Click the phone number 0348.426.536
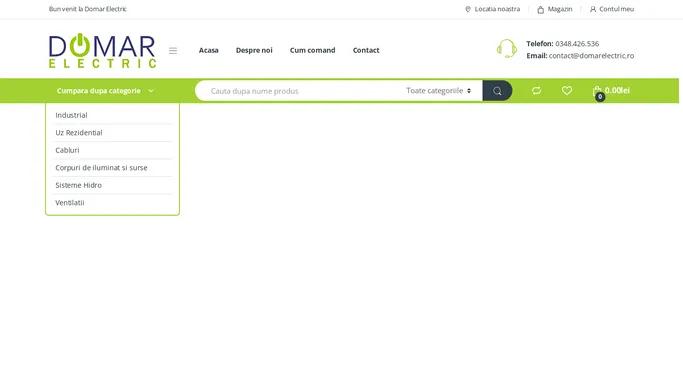 pos(577,44)
